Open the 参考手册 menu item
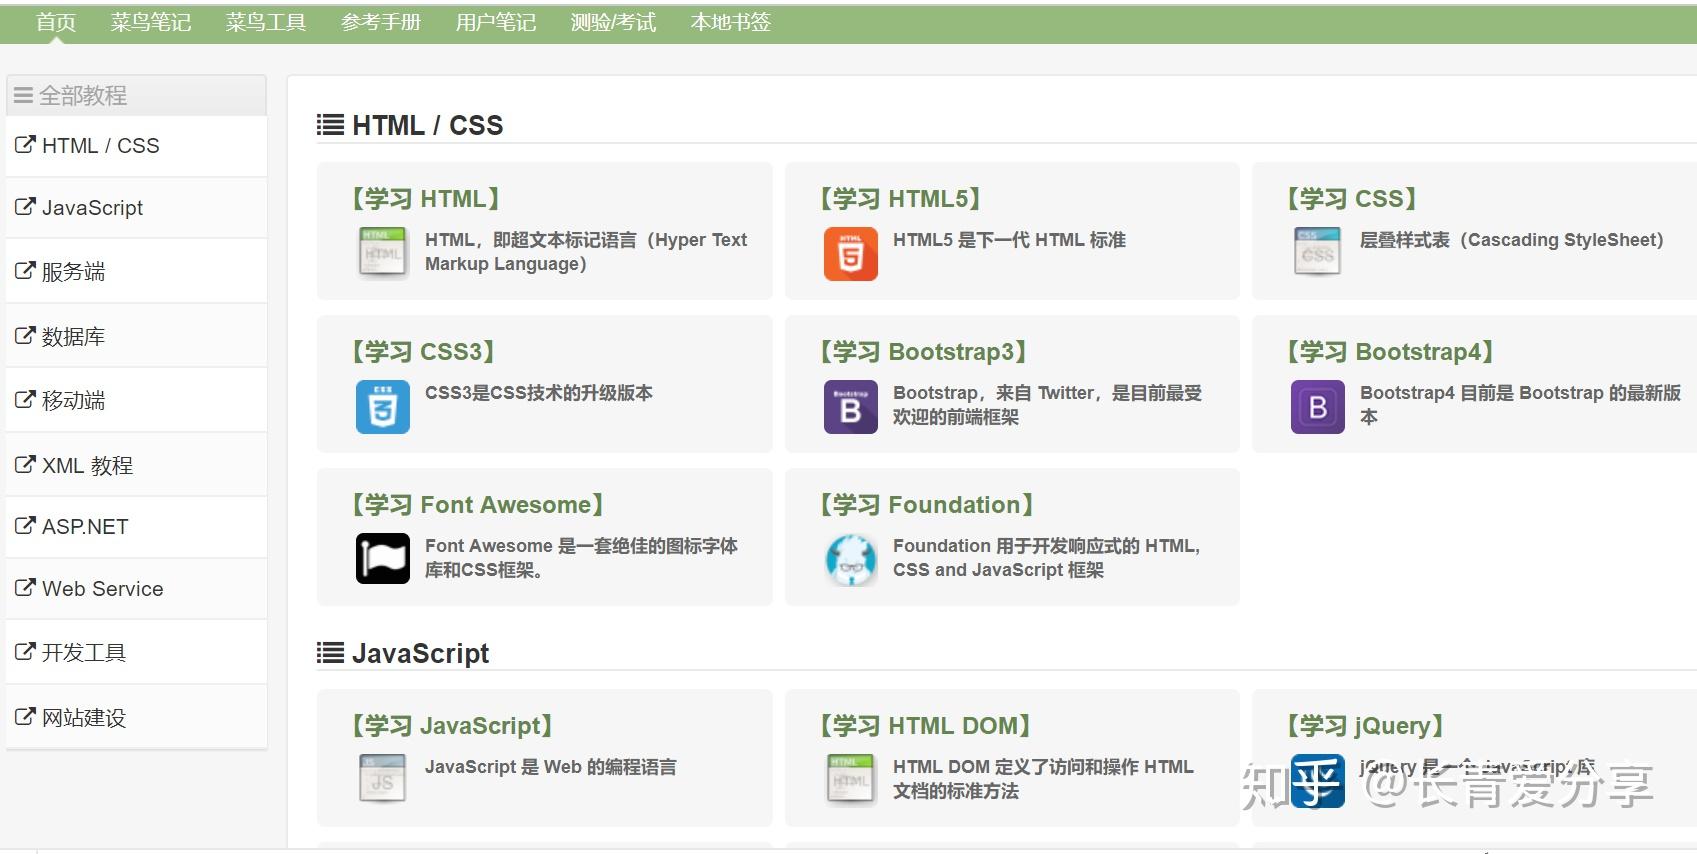The height and width of the screenshot is (854, 1697). click(381, 22)
